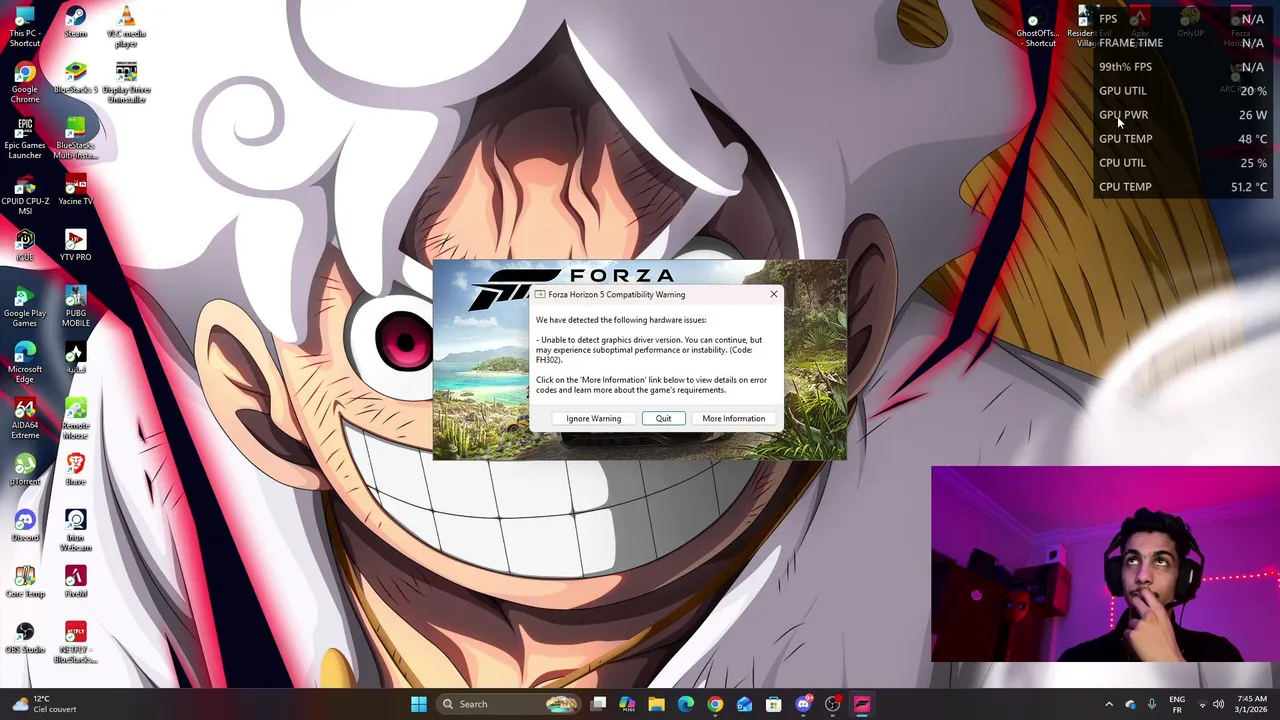Launch BlueStacks 5 from desktop

click(75, 79)
